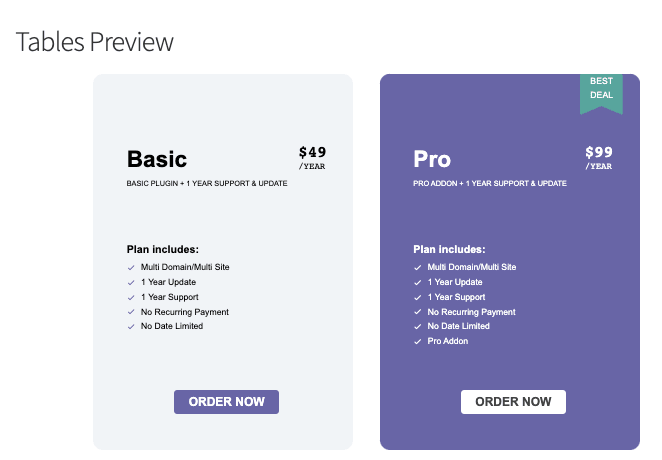Click checkmark beside Basic 1 Year Support
Viewport: 662px width, 460px height.
pyautogui.click(x=131, y=297)
